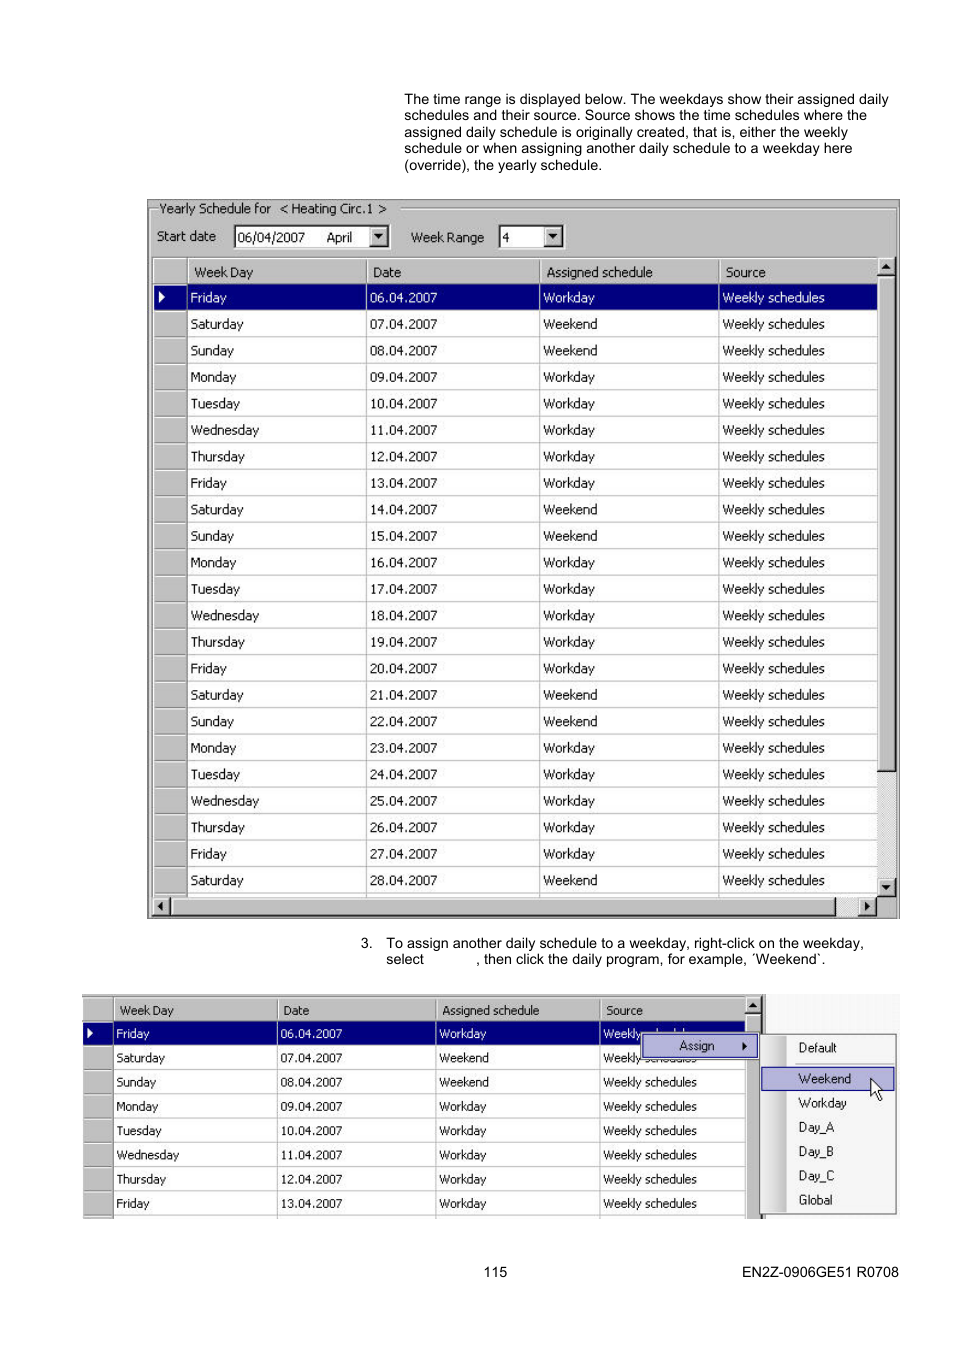Click the scroll up arrow of upper table

[886, 267]
